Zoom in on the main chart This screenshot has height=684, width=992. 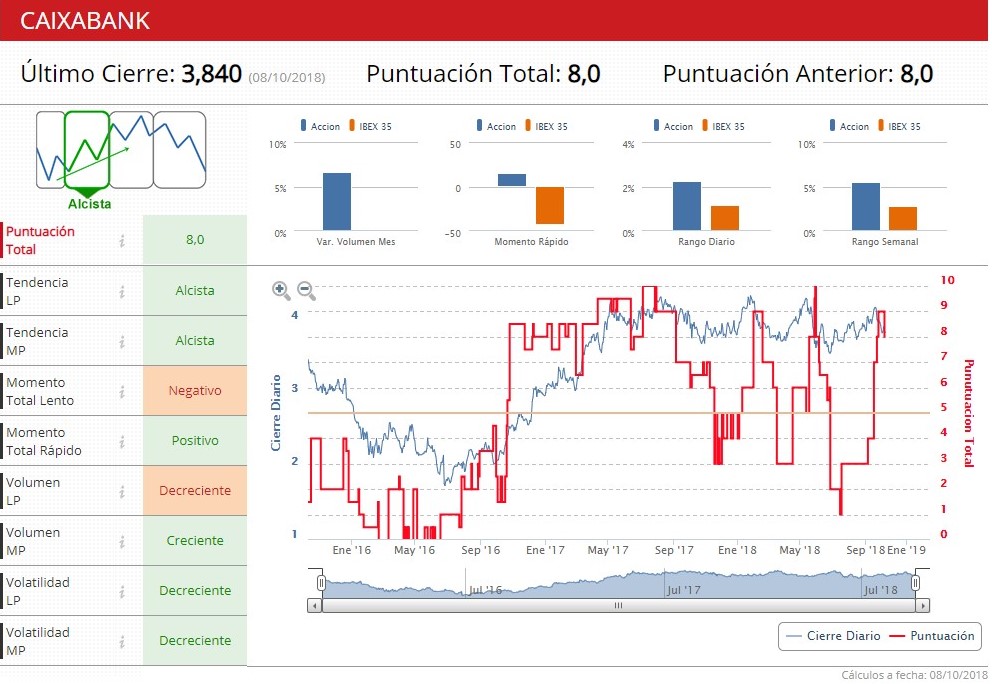281,290
